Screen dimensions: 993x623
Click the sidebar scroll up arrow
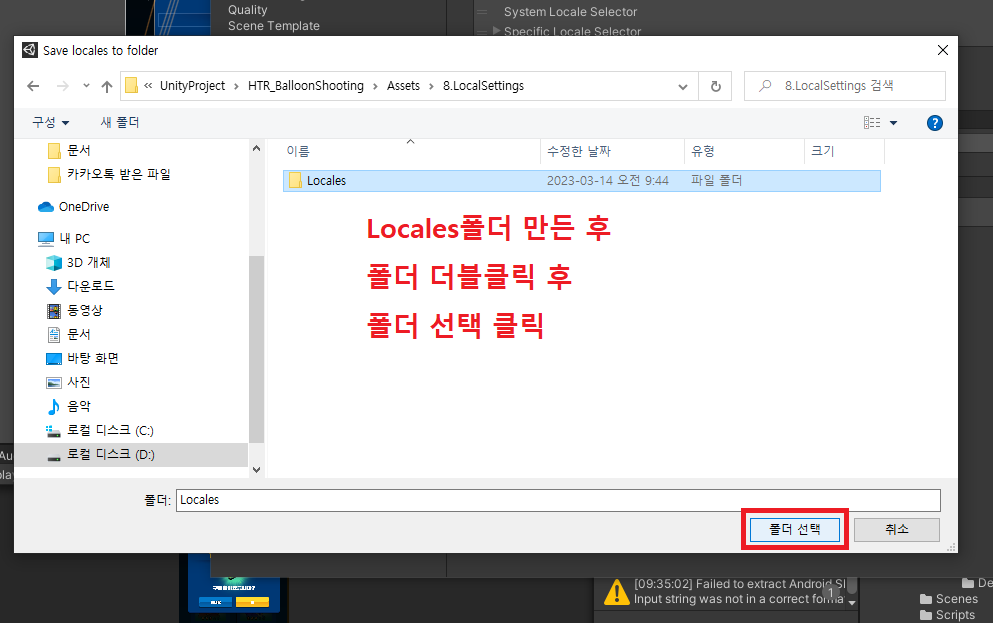pyautogui.click(x=256, y=148)
